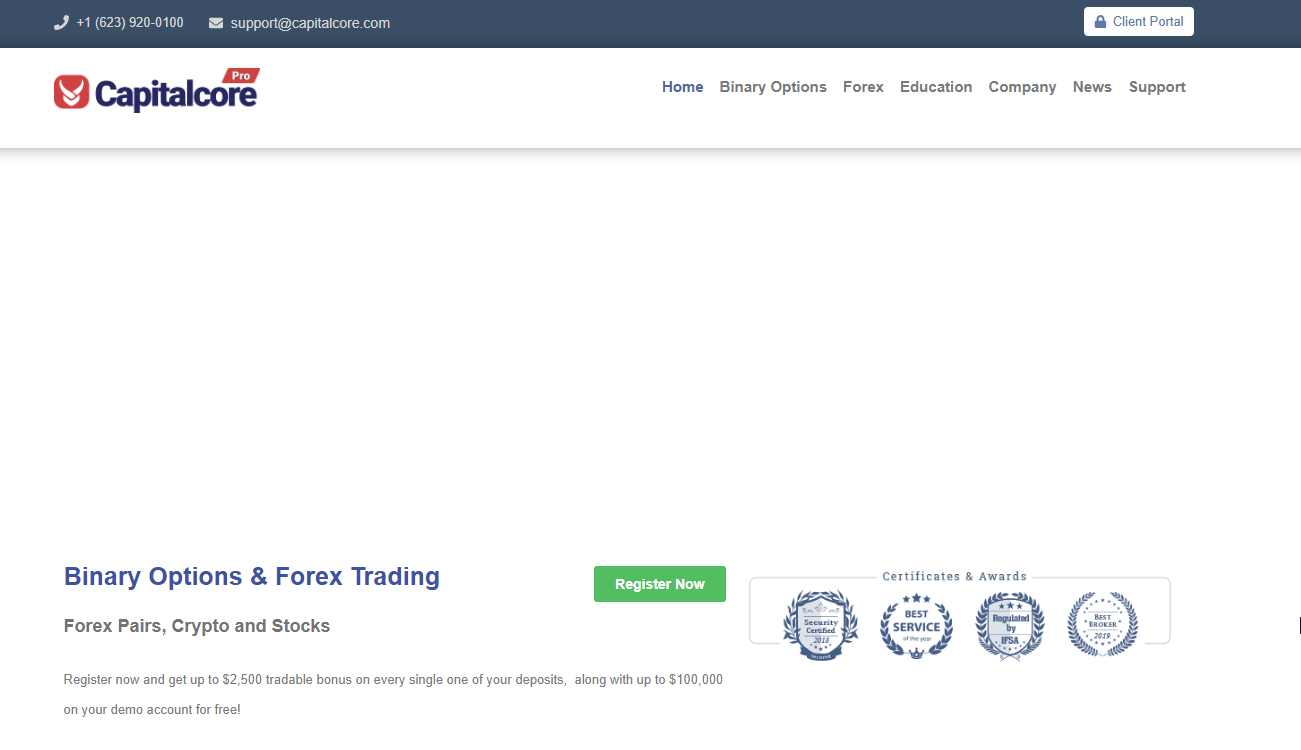Open the Education menu
Image resolution: width=1301 pixels, height=750 pixels.
(x=936, y=87)
